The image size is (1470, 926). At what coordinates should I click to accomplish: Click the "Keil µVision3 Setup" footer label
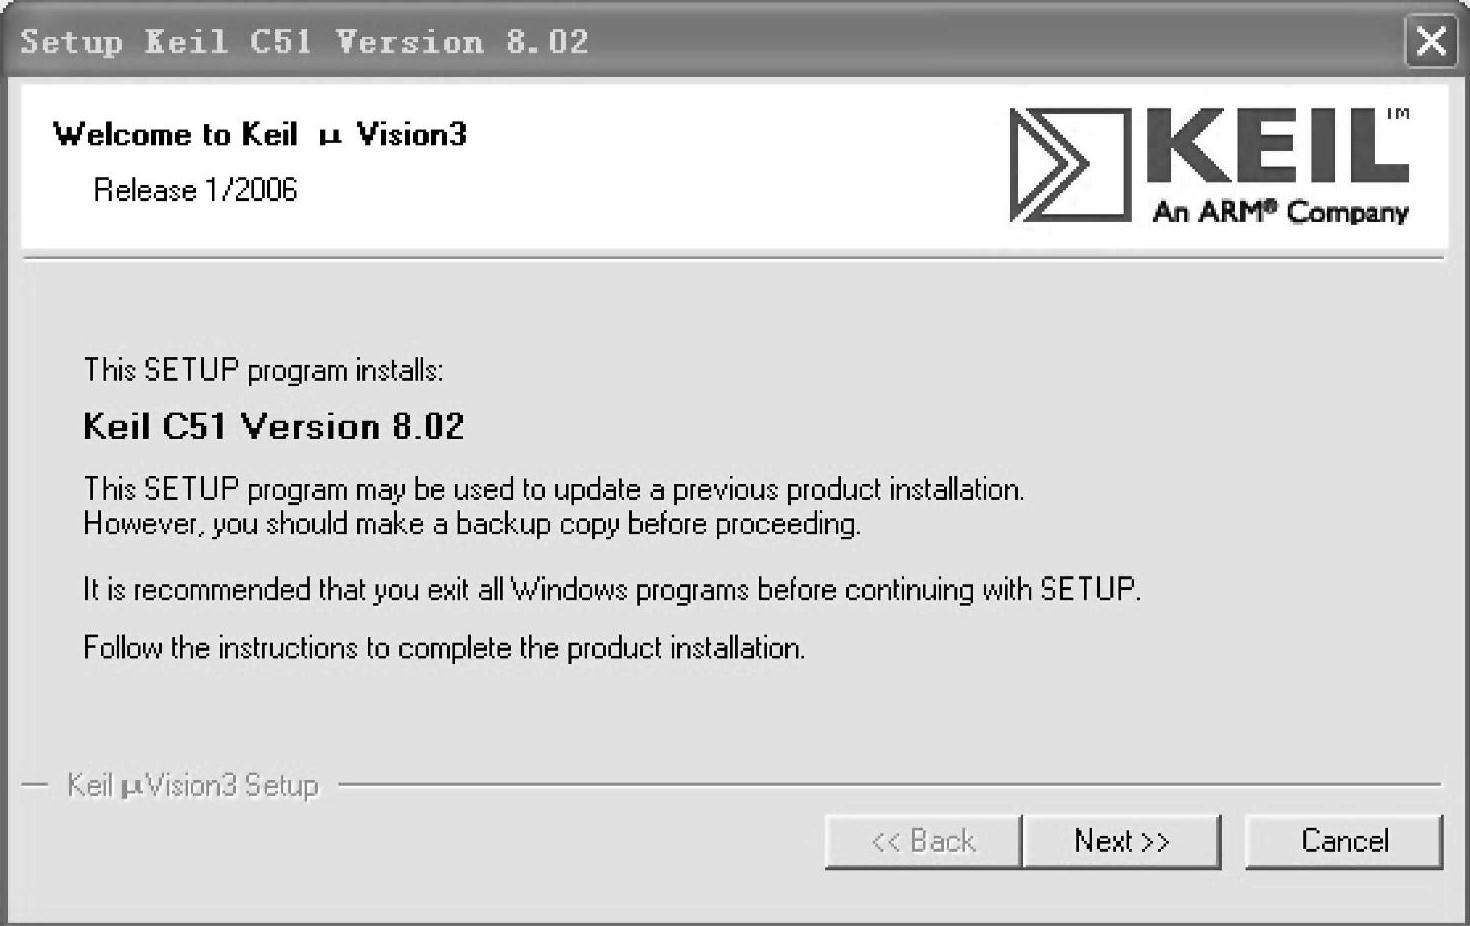(x=192, y=786)
